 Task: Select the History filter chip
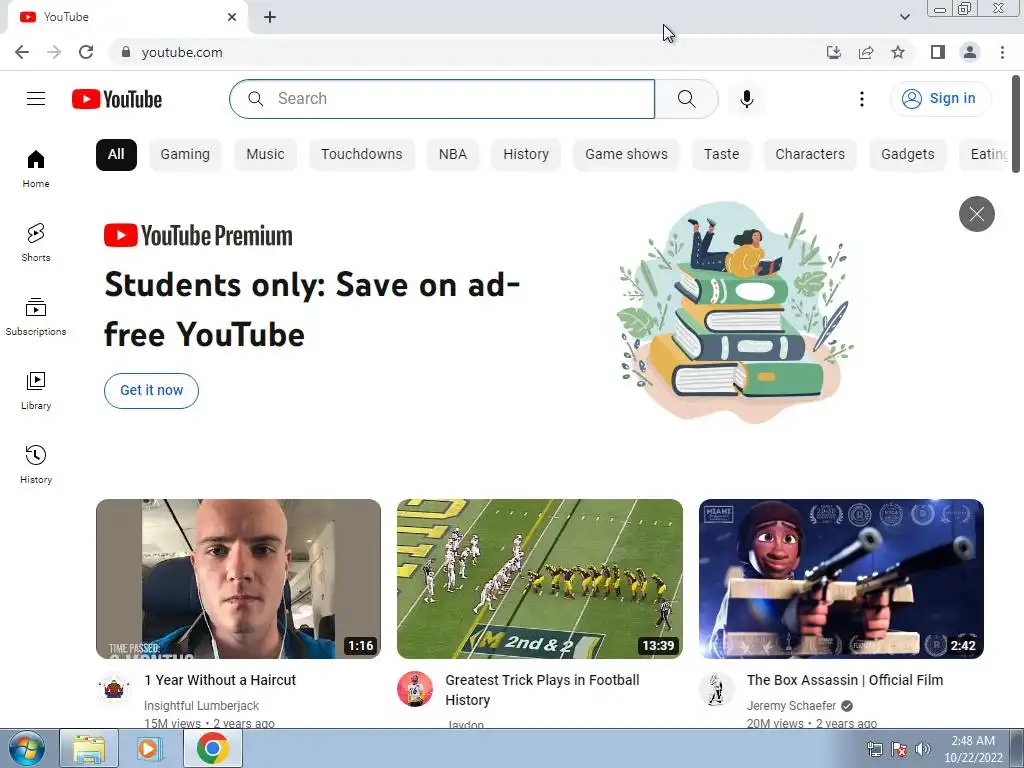(526, 155)
